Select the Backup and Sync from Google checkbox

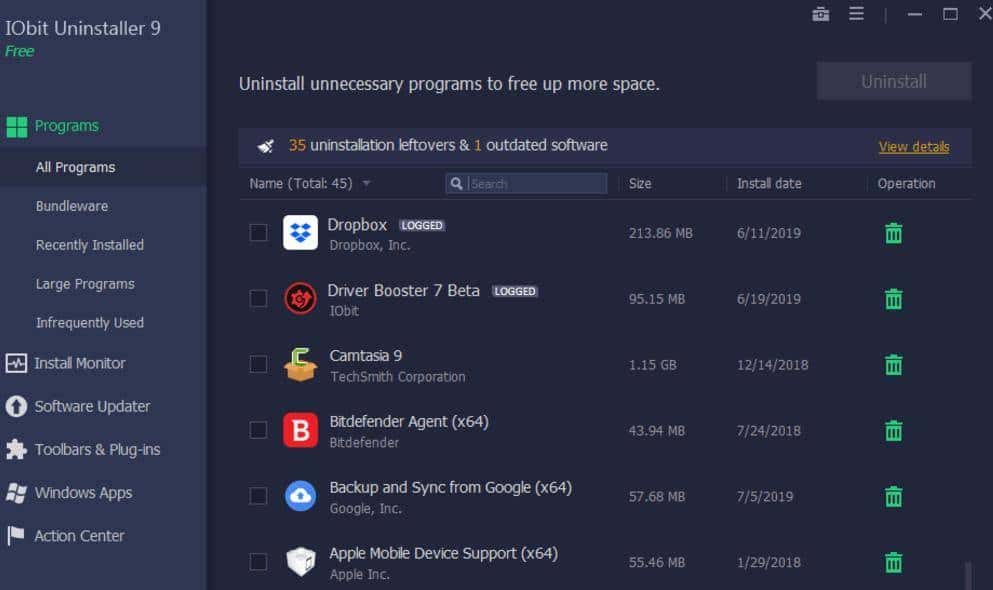pos(258,496)
